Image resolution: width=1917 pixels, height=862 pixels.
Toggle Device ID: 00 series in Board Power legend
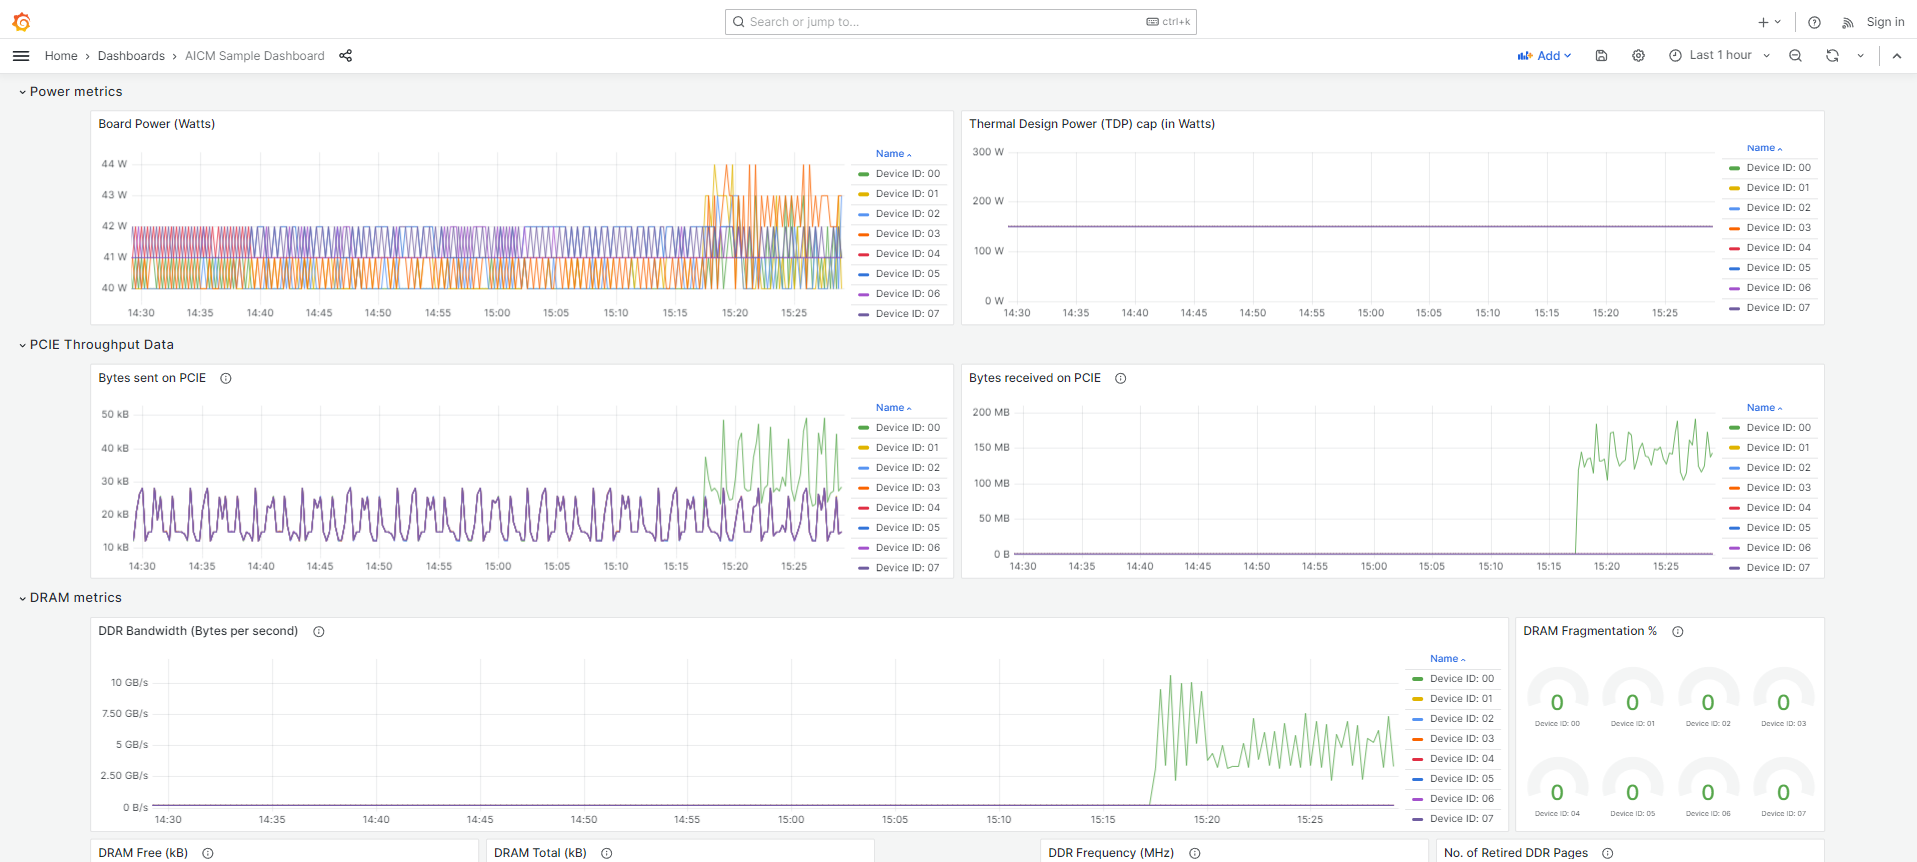pos(907,174)
